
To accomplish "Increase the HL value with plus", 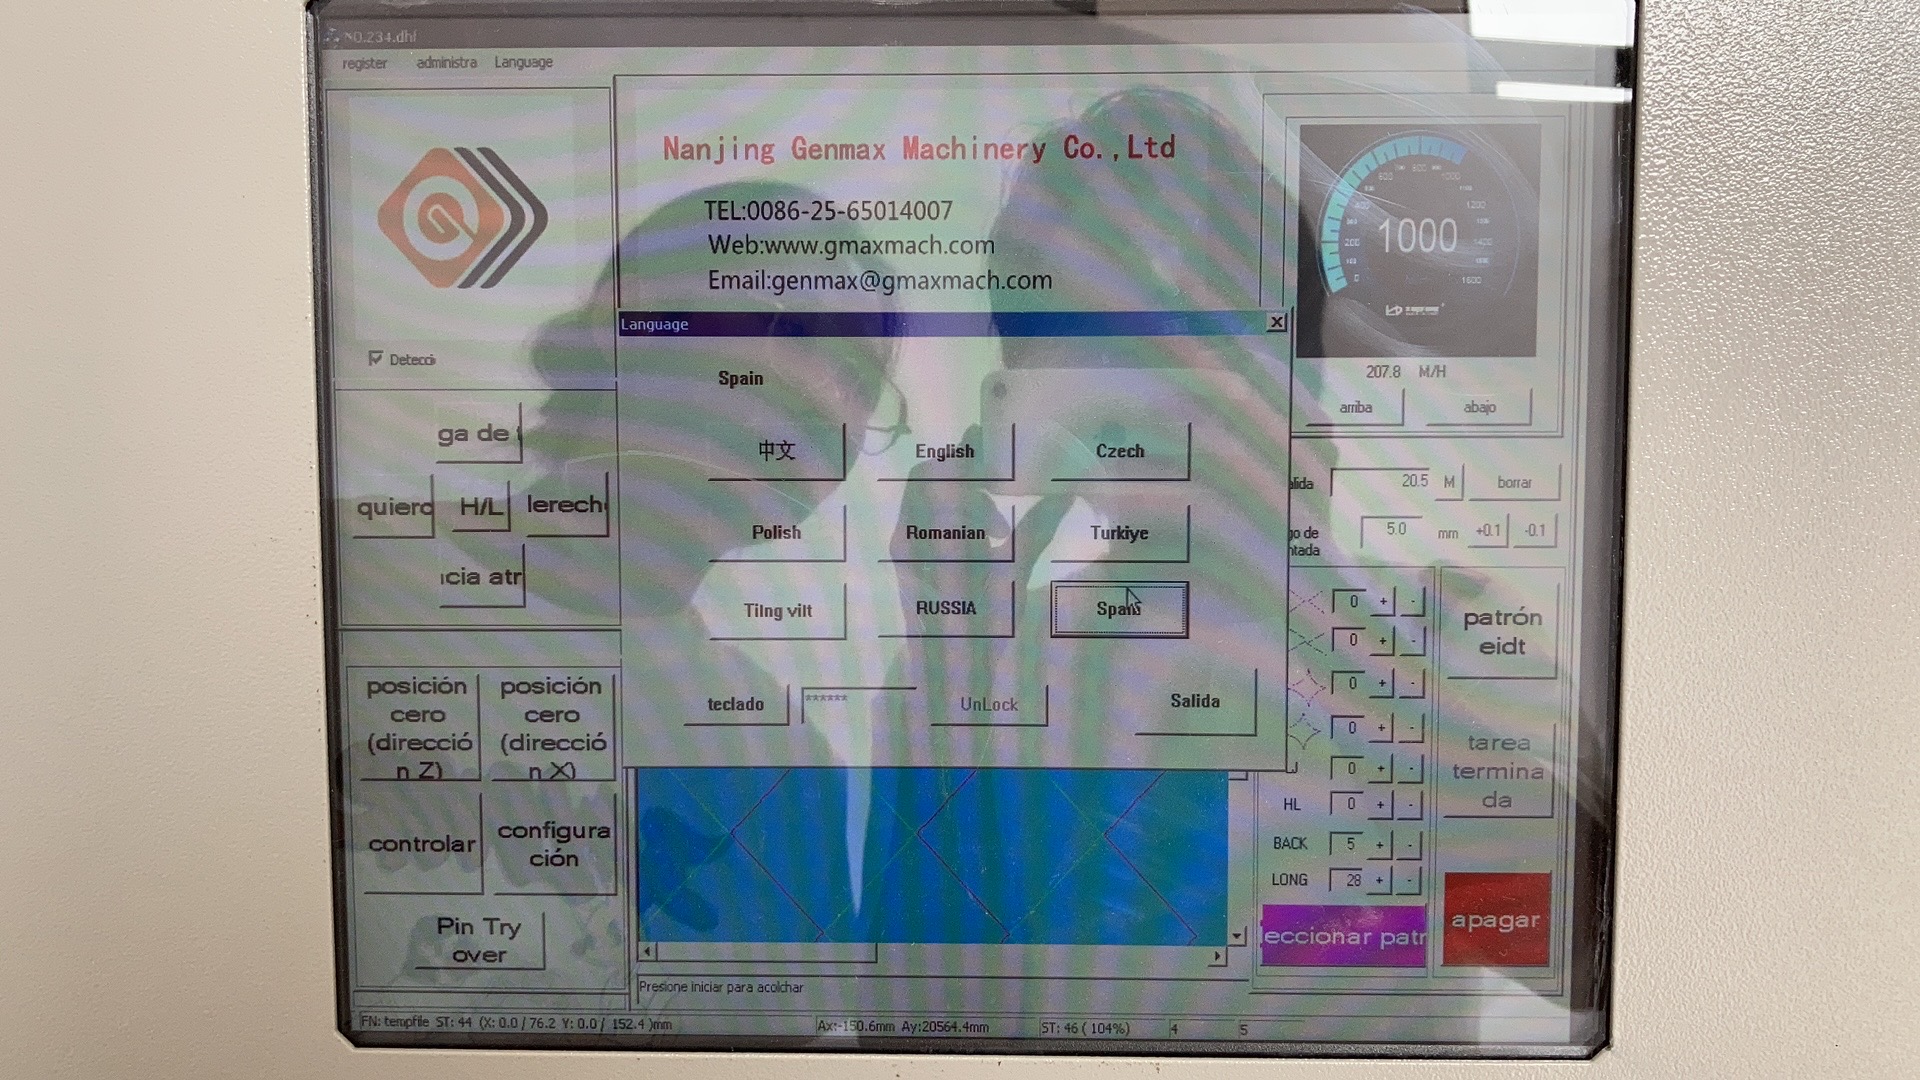I will 1380,805.
